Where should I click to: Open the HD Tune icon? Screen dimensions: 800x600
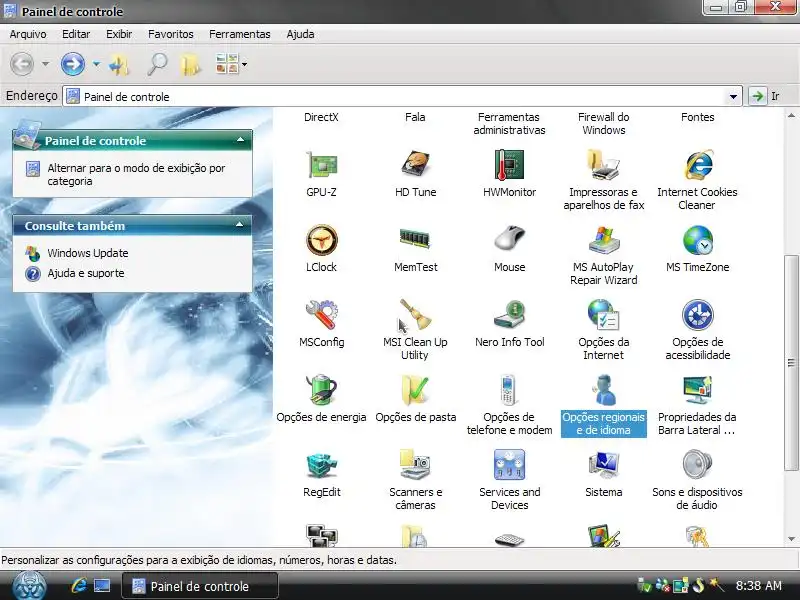415,165
